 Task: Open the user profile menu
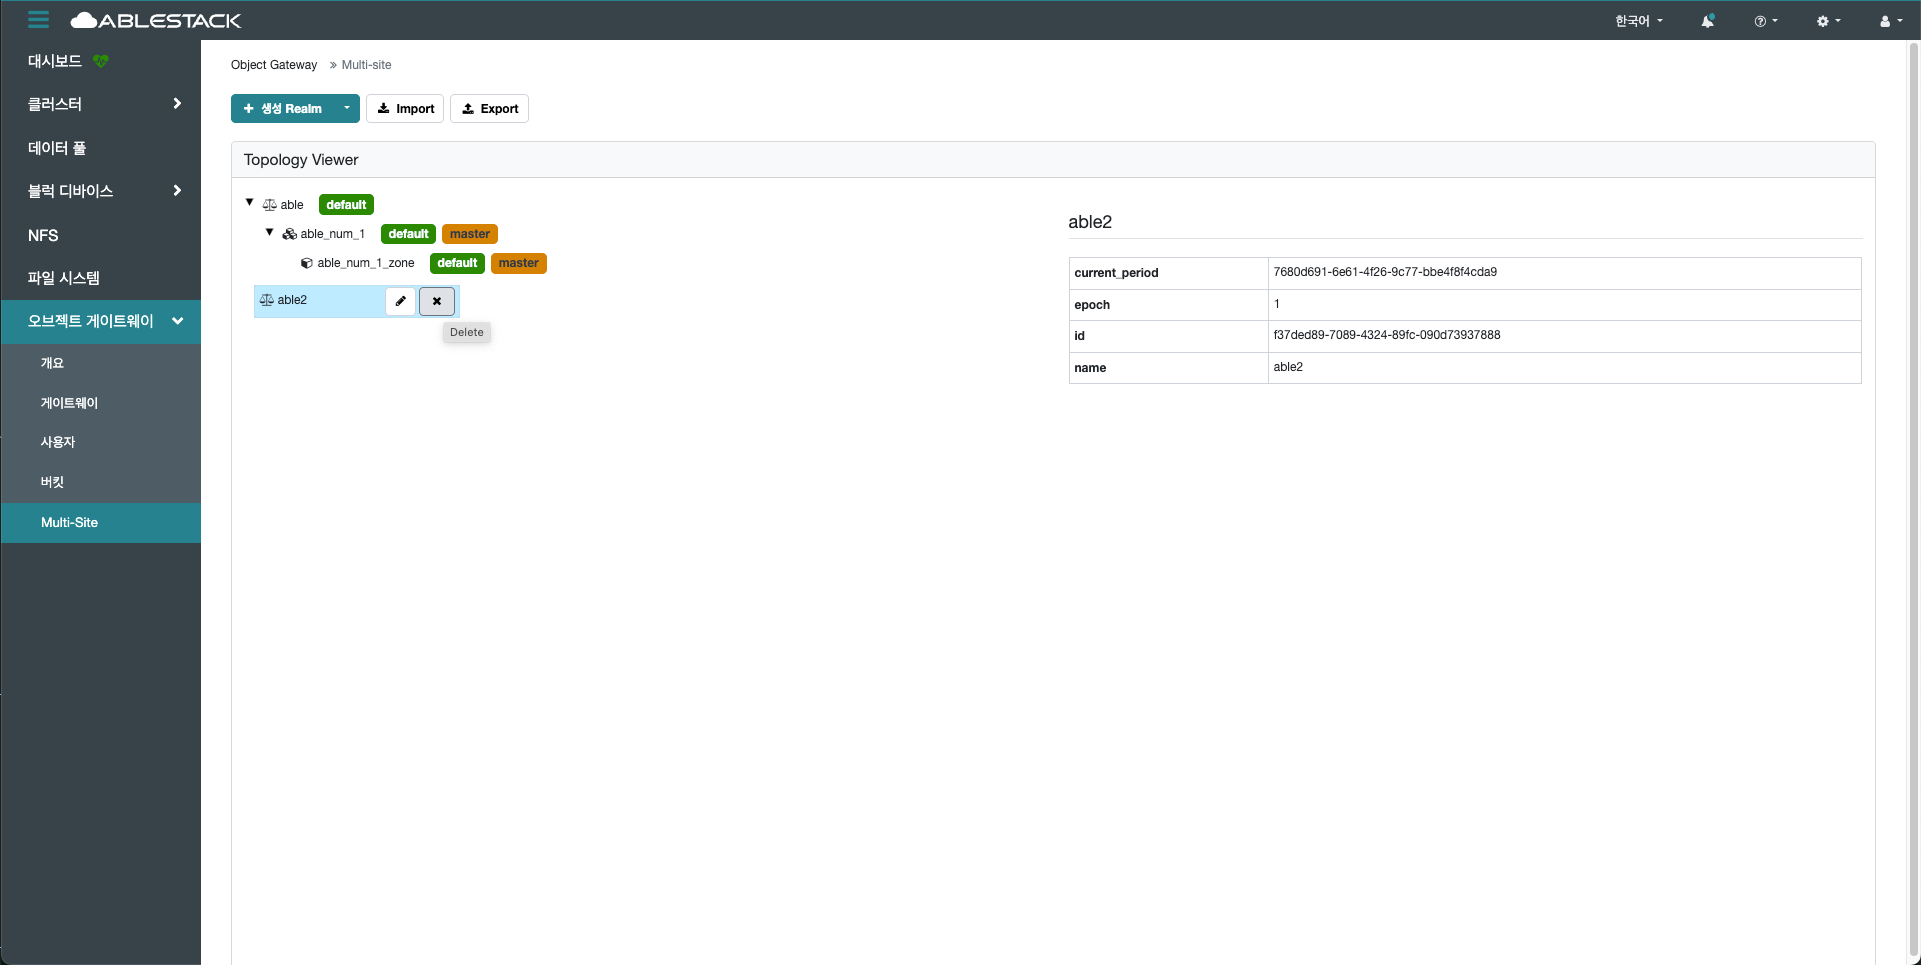tap(1890, 21)
